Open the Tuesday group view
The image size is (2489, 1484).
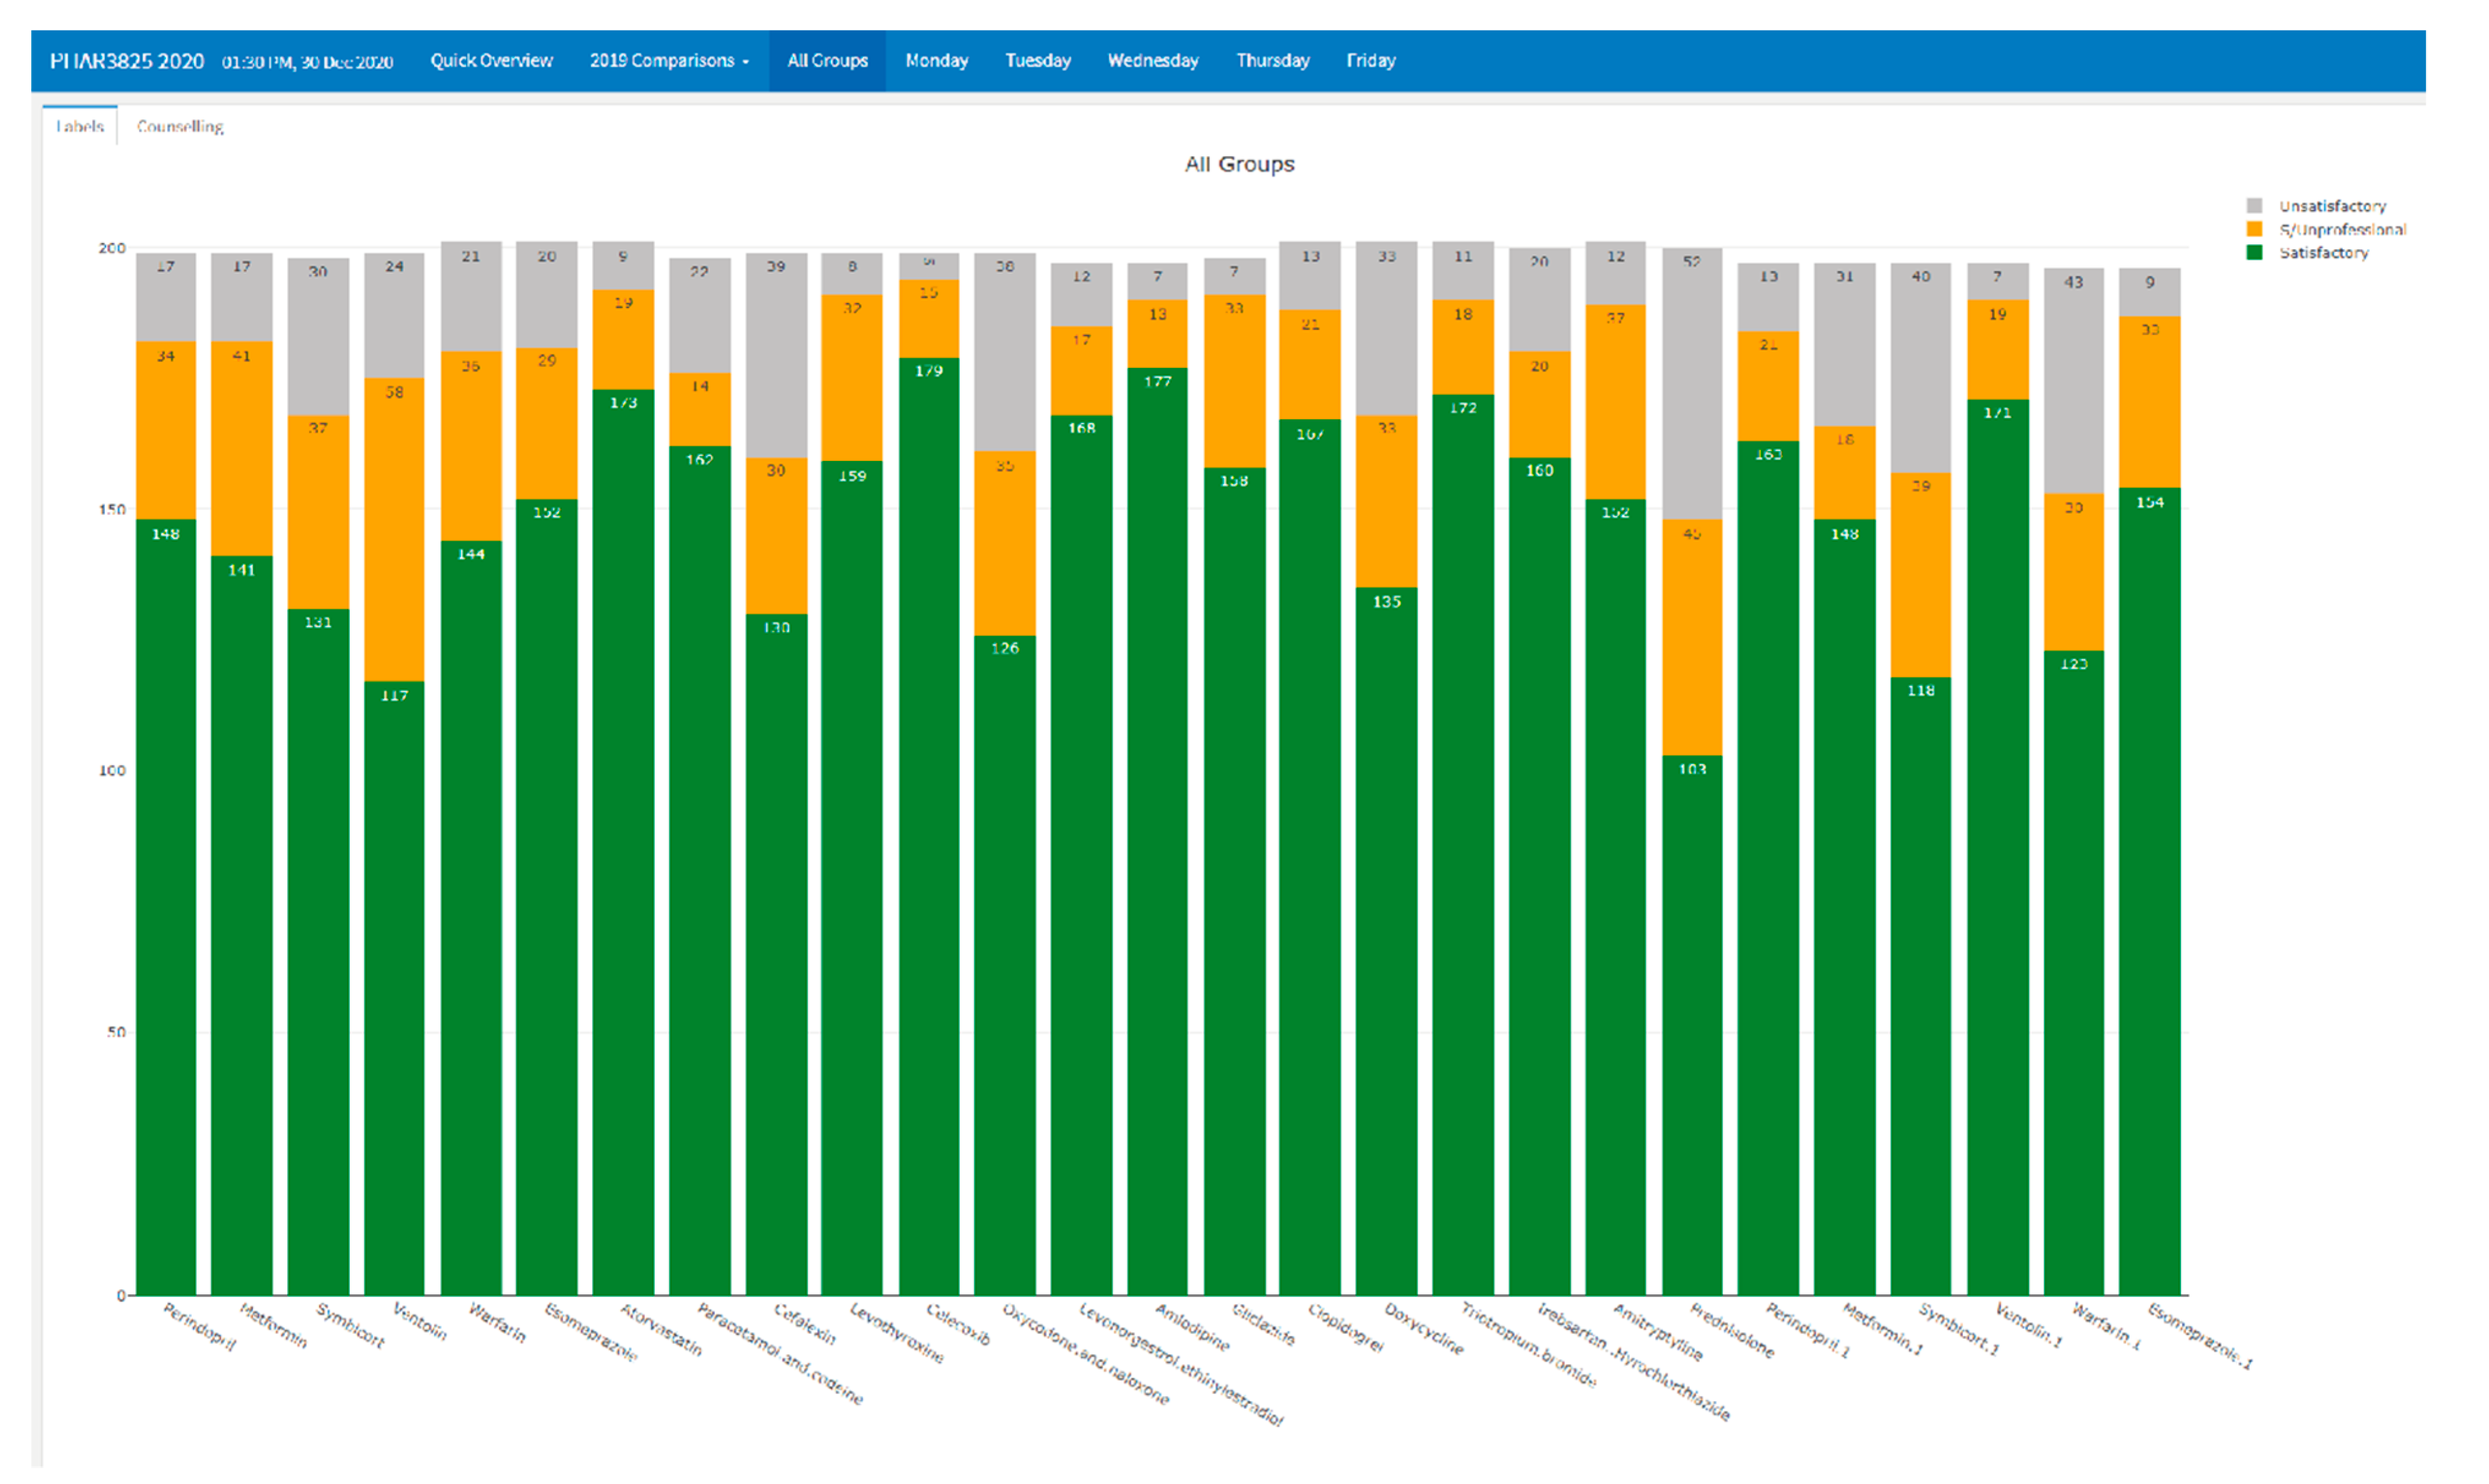(1037, 61)
